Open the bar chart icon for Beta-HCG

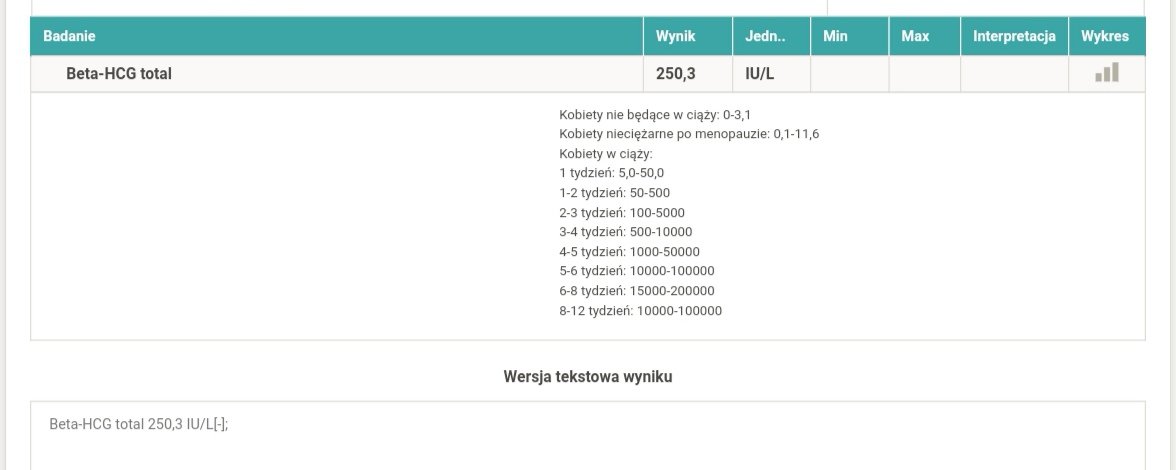click(1106, 73)
